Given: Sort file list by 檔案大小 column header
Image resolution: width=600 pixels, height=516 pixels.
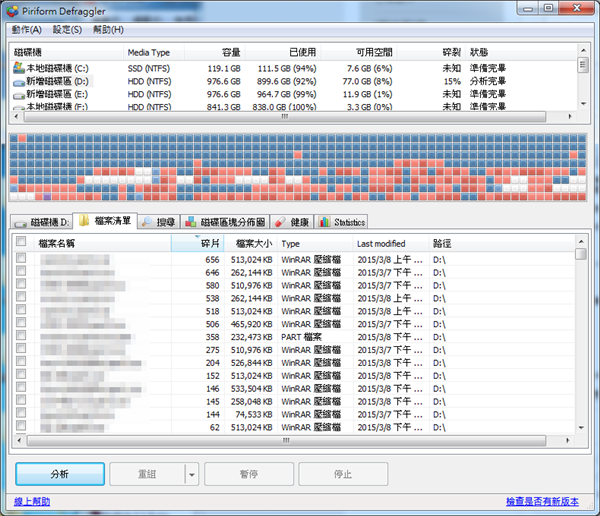Looking at the screenshot, I should coord(252,243).
